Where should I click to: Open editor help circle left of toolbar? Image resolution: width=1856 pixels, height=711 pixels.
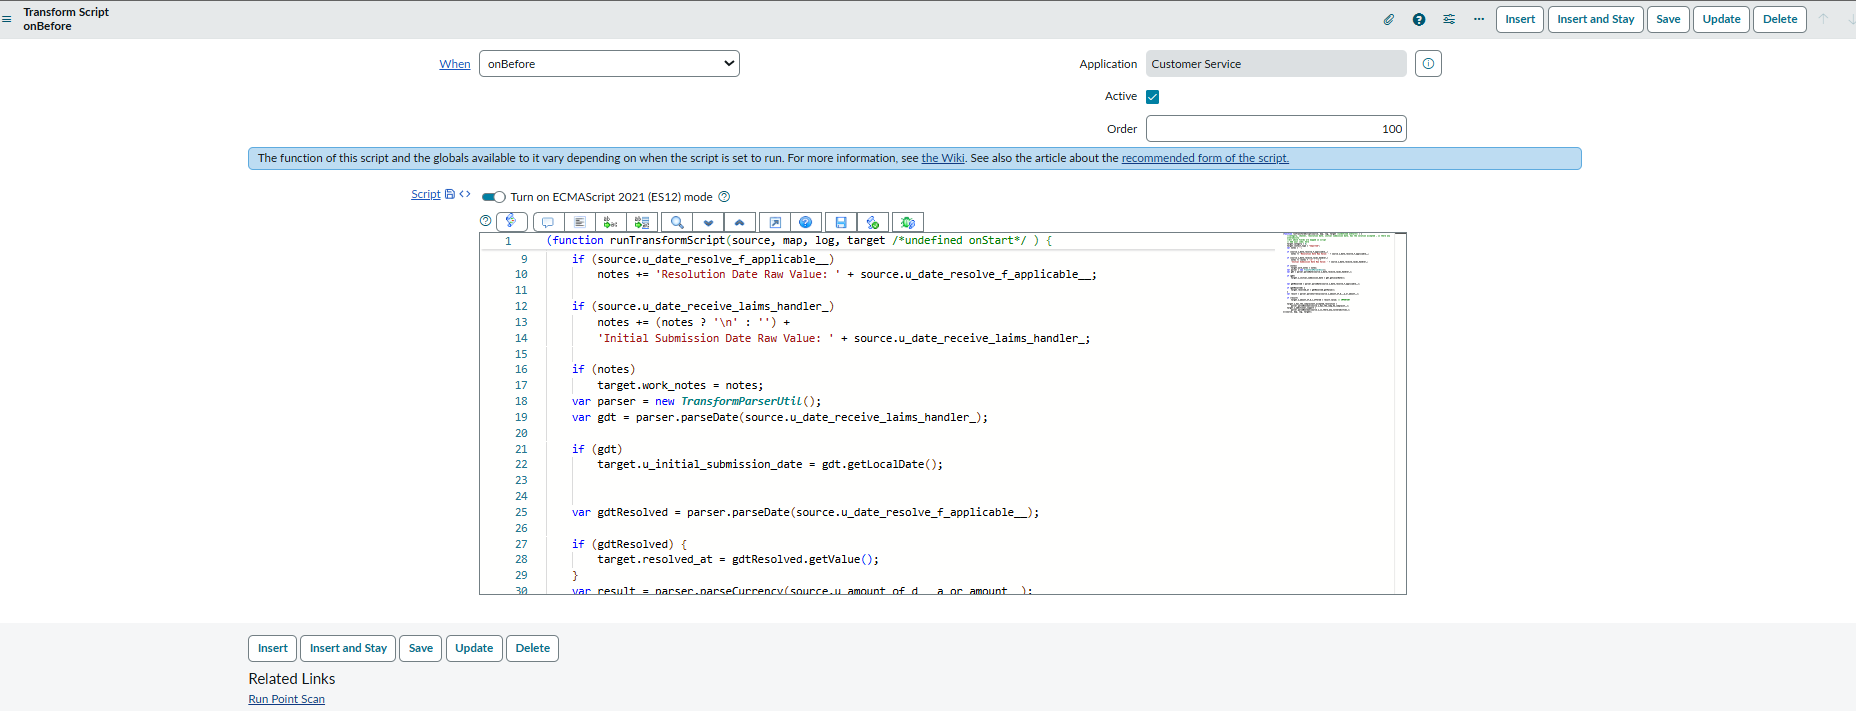click(x=486, y=221)
